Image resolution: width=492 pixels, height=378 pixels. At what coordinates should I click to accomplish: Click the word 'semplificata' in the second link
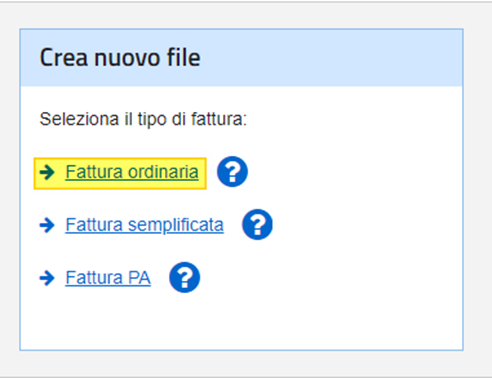click(176, 225)
